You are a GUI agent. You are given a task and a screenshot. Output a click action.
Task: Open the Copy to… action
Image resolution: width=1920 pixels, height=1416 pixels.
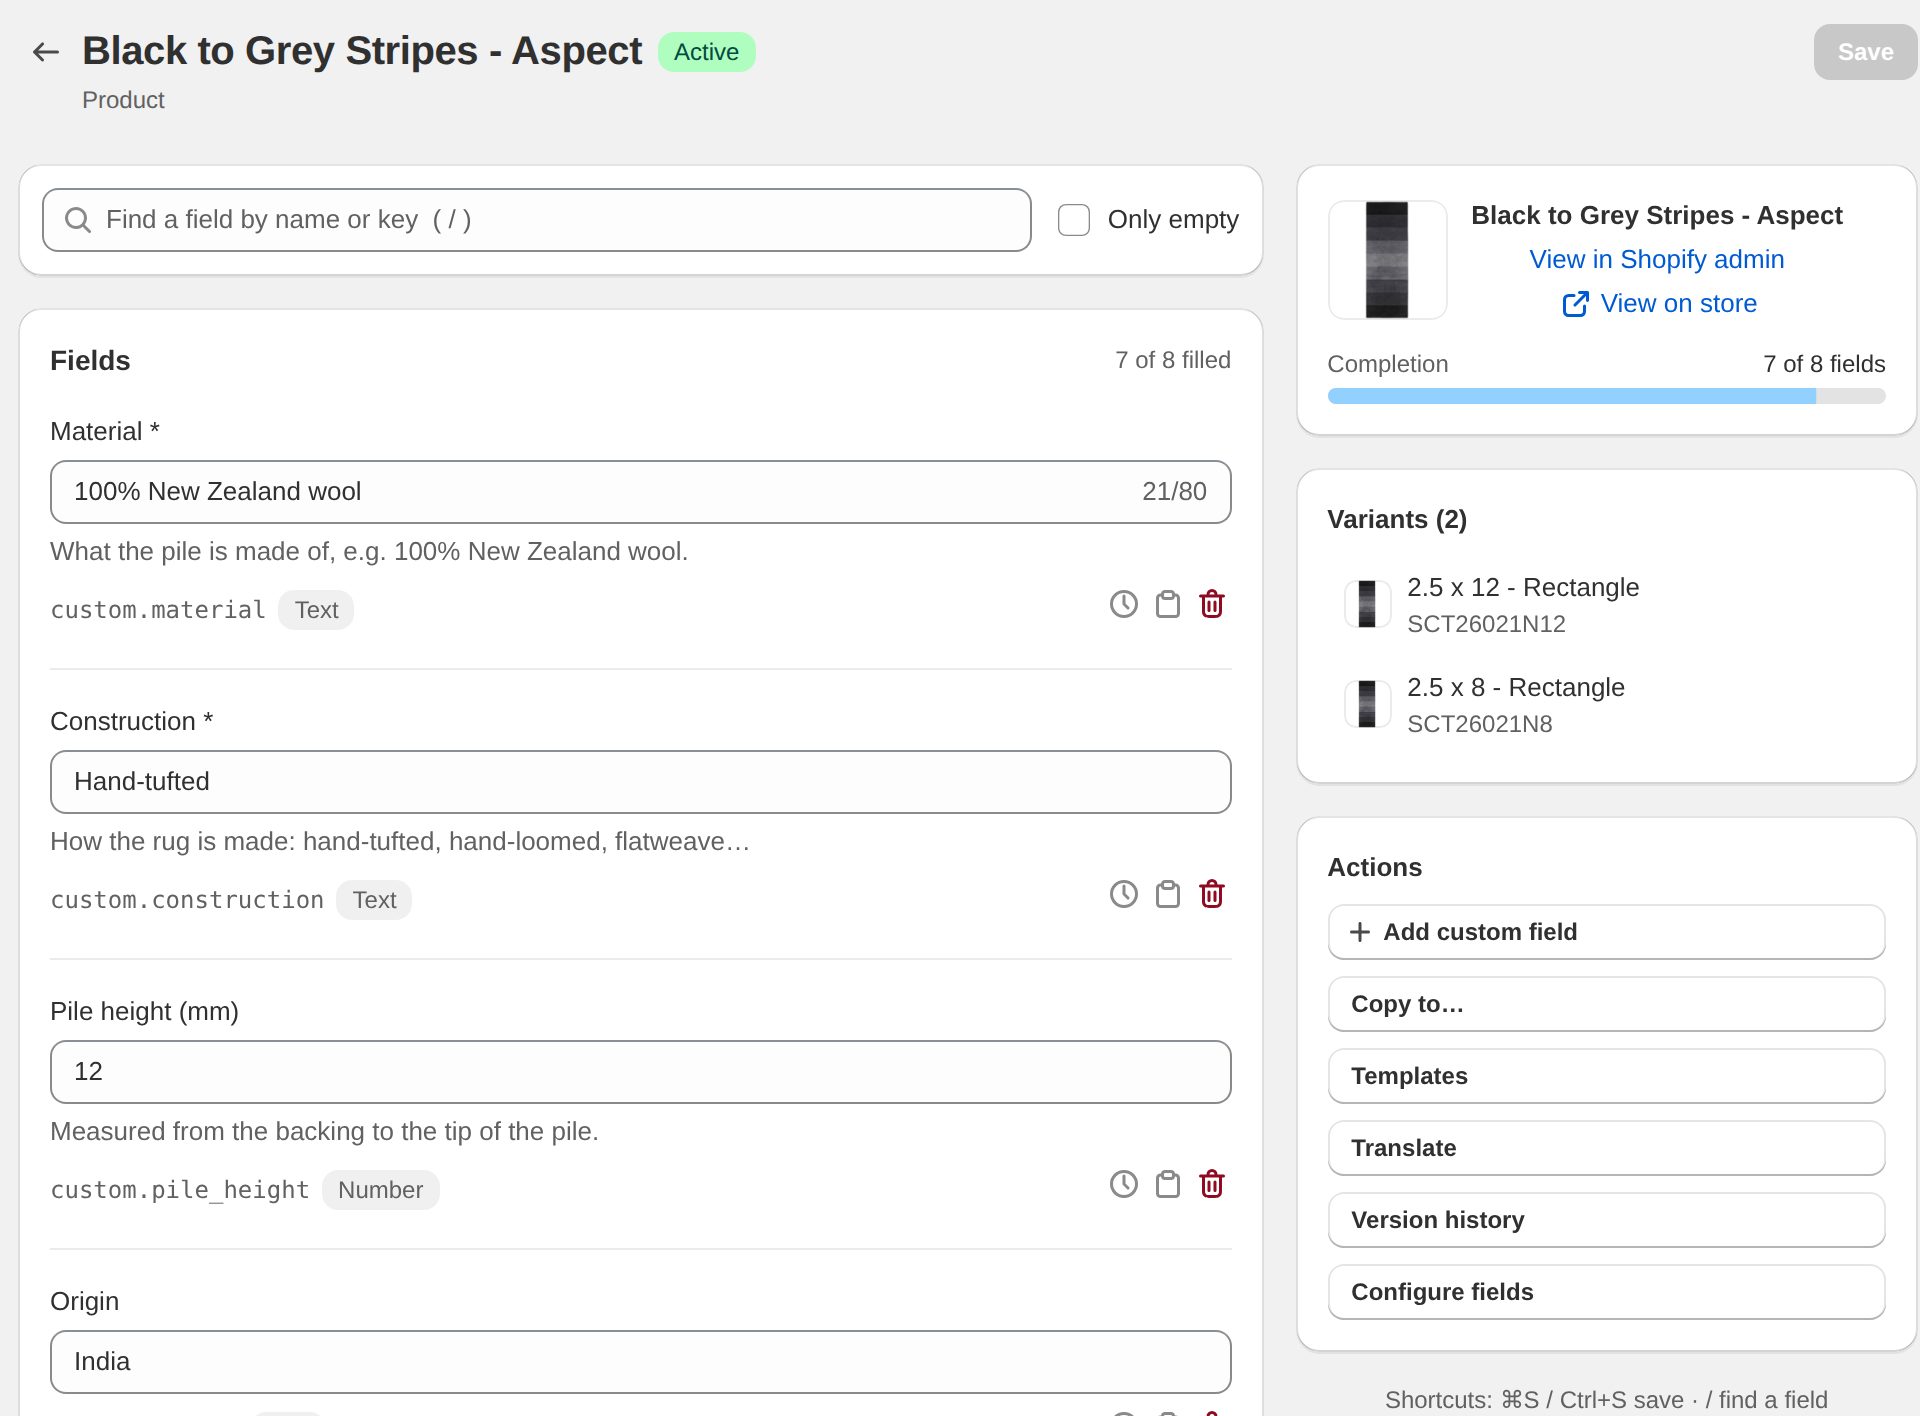[x=1606, y=1004]
